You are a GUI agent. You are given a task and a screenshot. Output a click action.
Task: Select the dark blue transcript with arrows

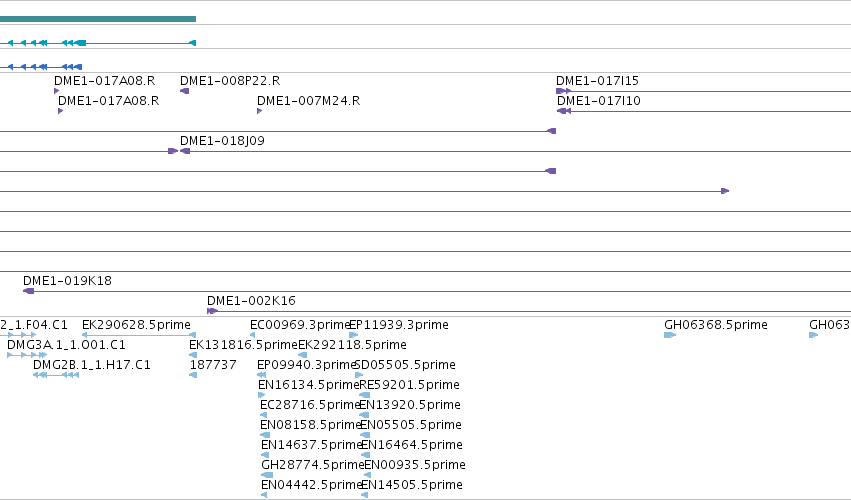pos(41,67)
